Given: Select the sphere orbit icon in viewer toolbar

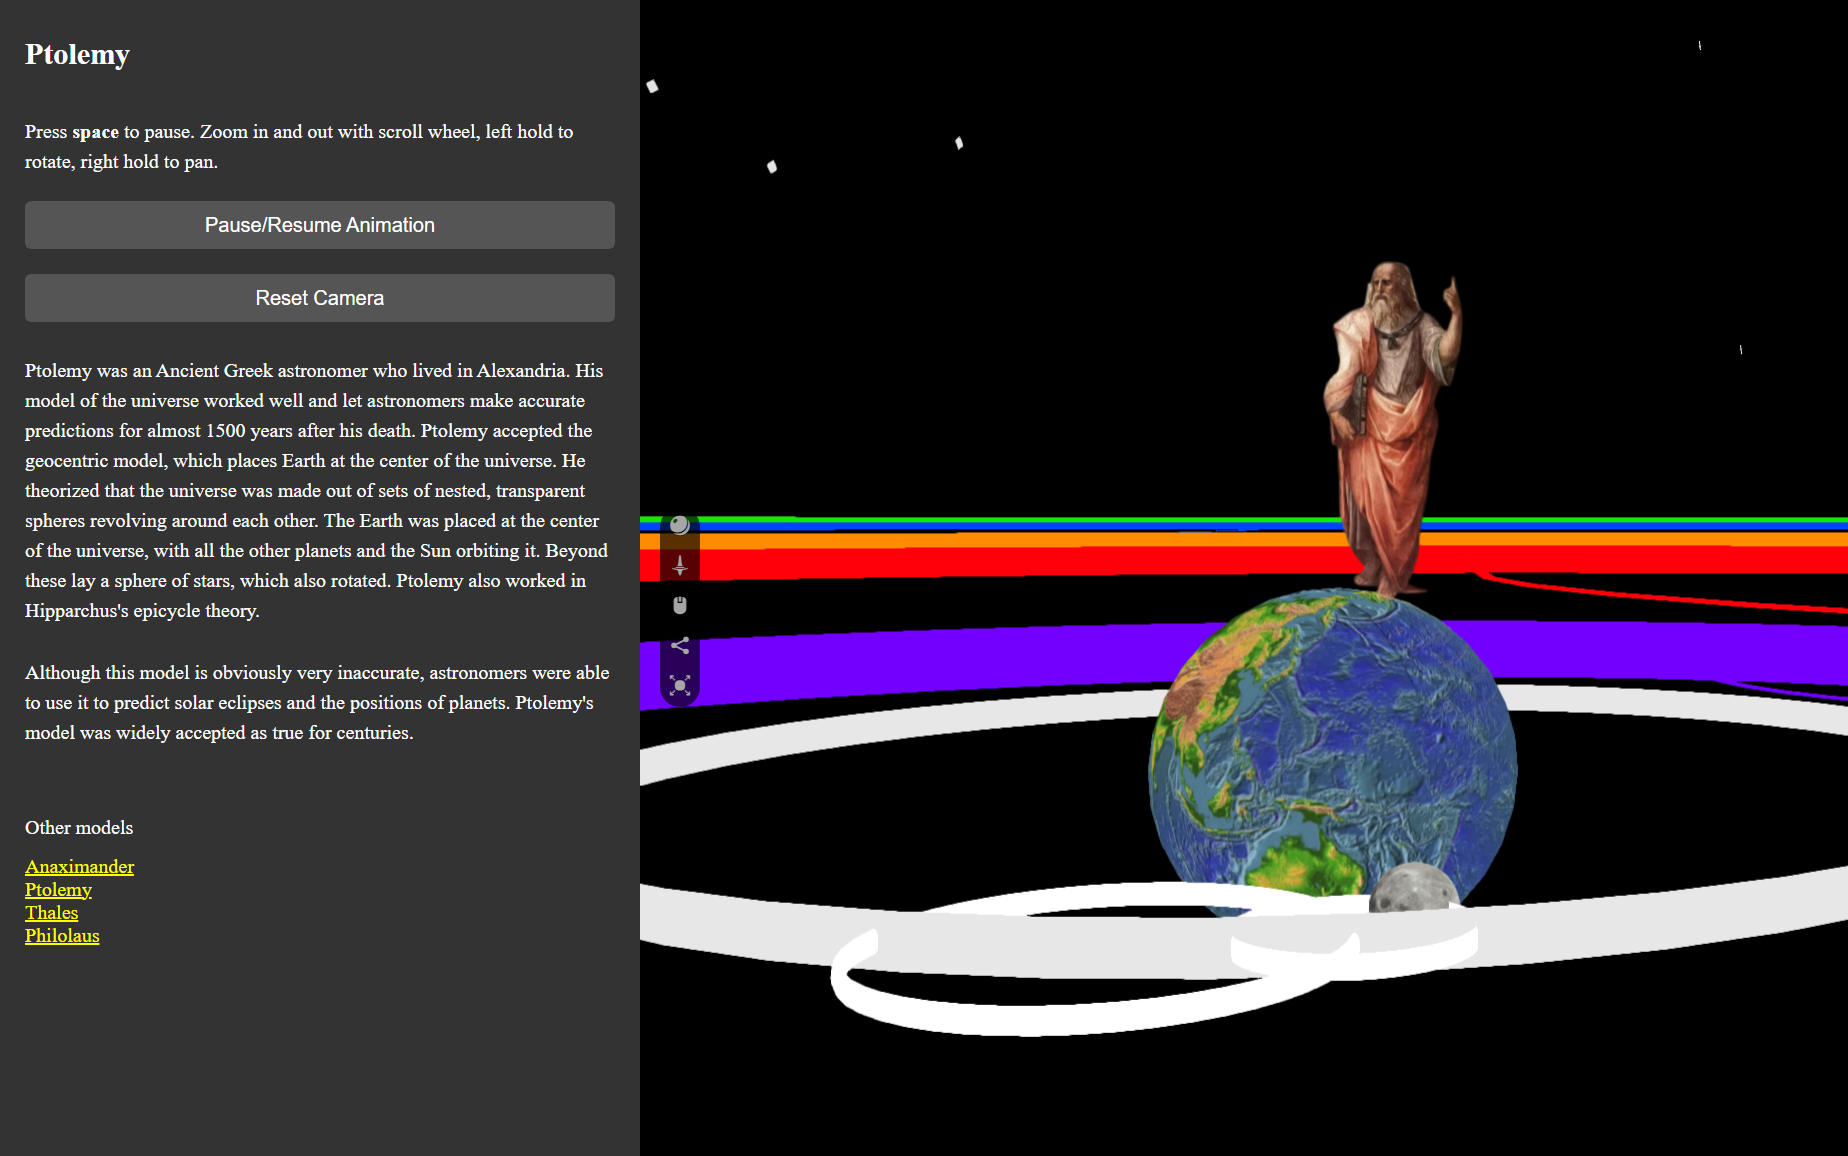Looking at the screenshot, I should pos(680,522).
